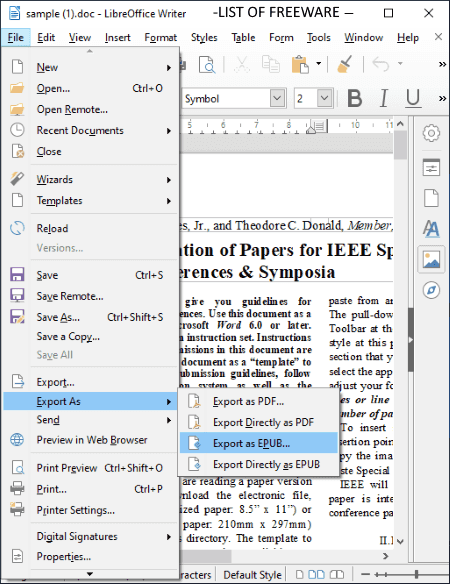Choose Export as PDF... option

click(x=259, y=402)
